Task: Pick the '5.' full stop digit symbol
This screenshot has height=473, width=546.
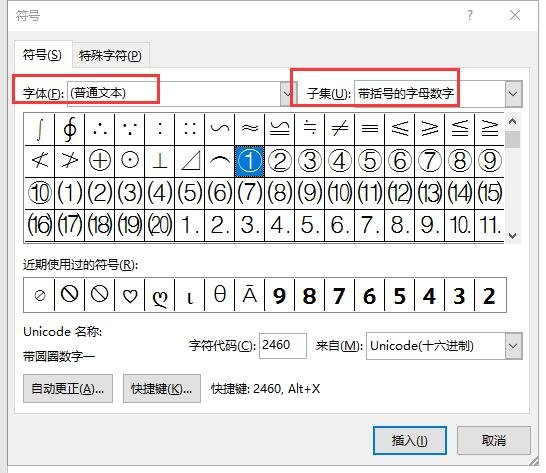Action: 310,225
